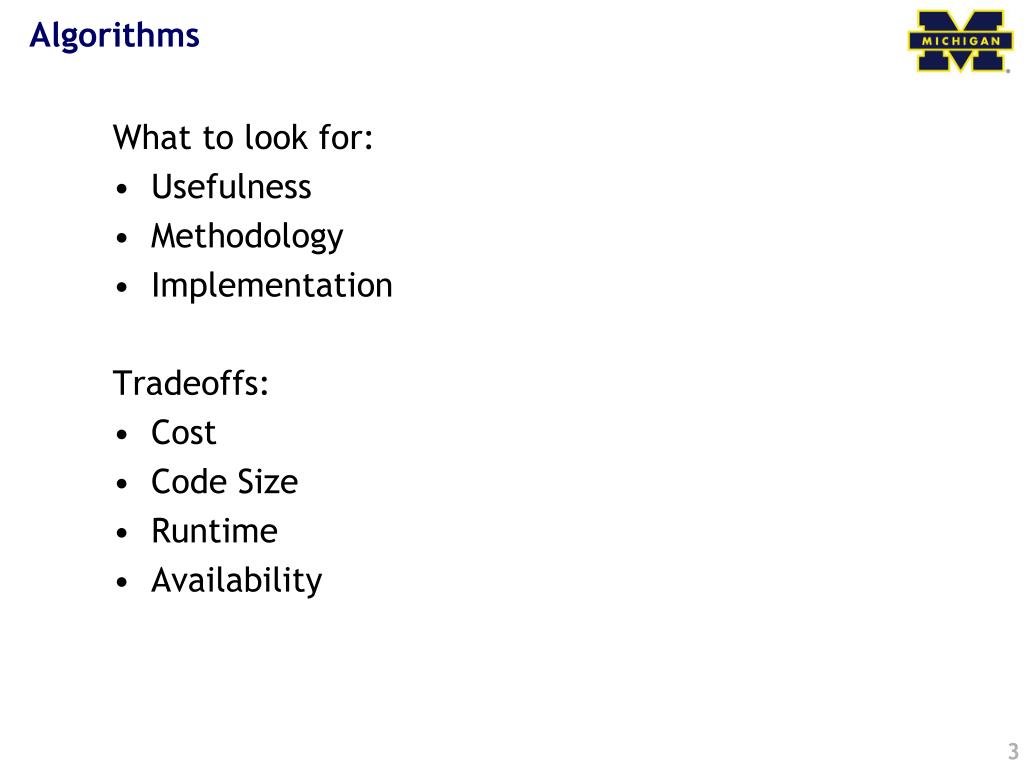Click the MICHIGAN text banner in logo
Image resolution: width=1024 pixels, height=768 pixels.
960,40
